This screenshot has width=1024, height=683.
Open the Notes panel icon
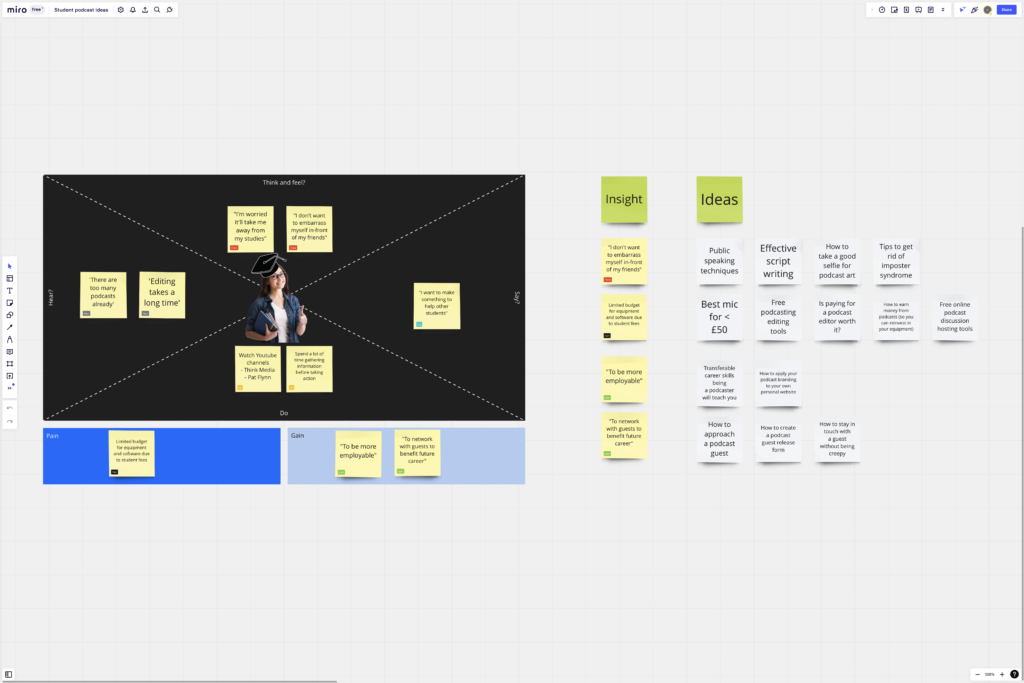(931, 10)
